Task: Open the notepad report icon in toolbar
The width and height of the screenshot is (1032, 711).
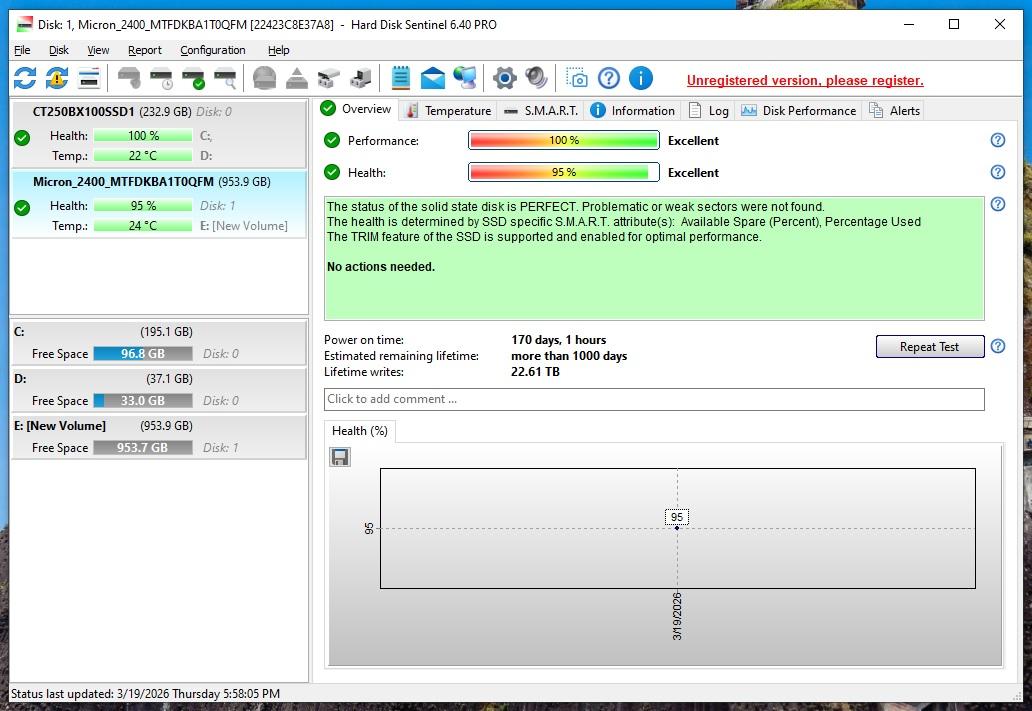Action: click(x=400, y=78)
